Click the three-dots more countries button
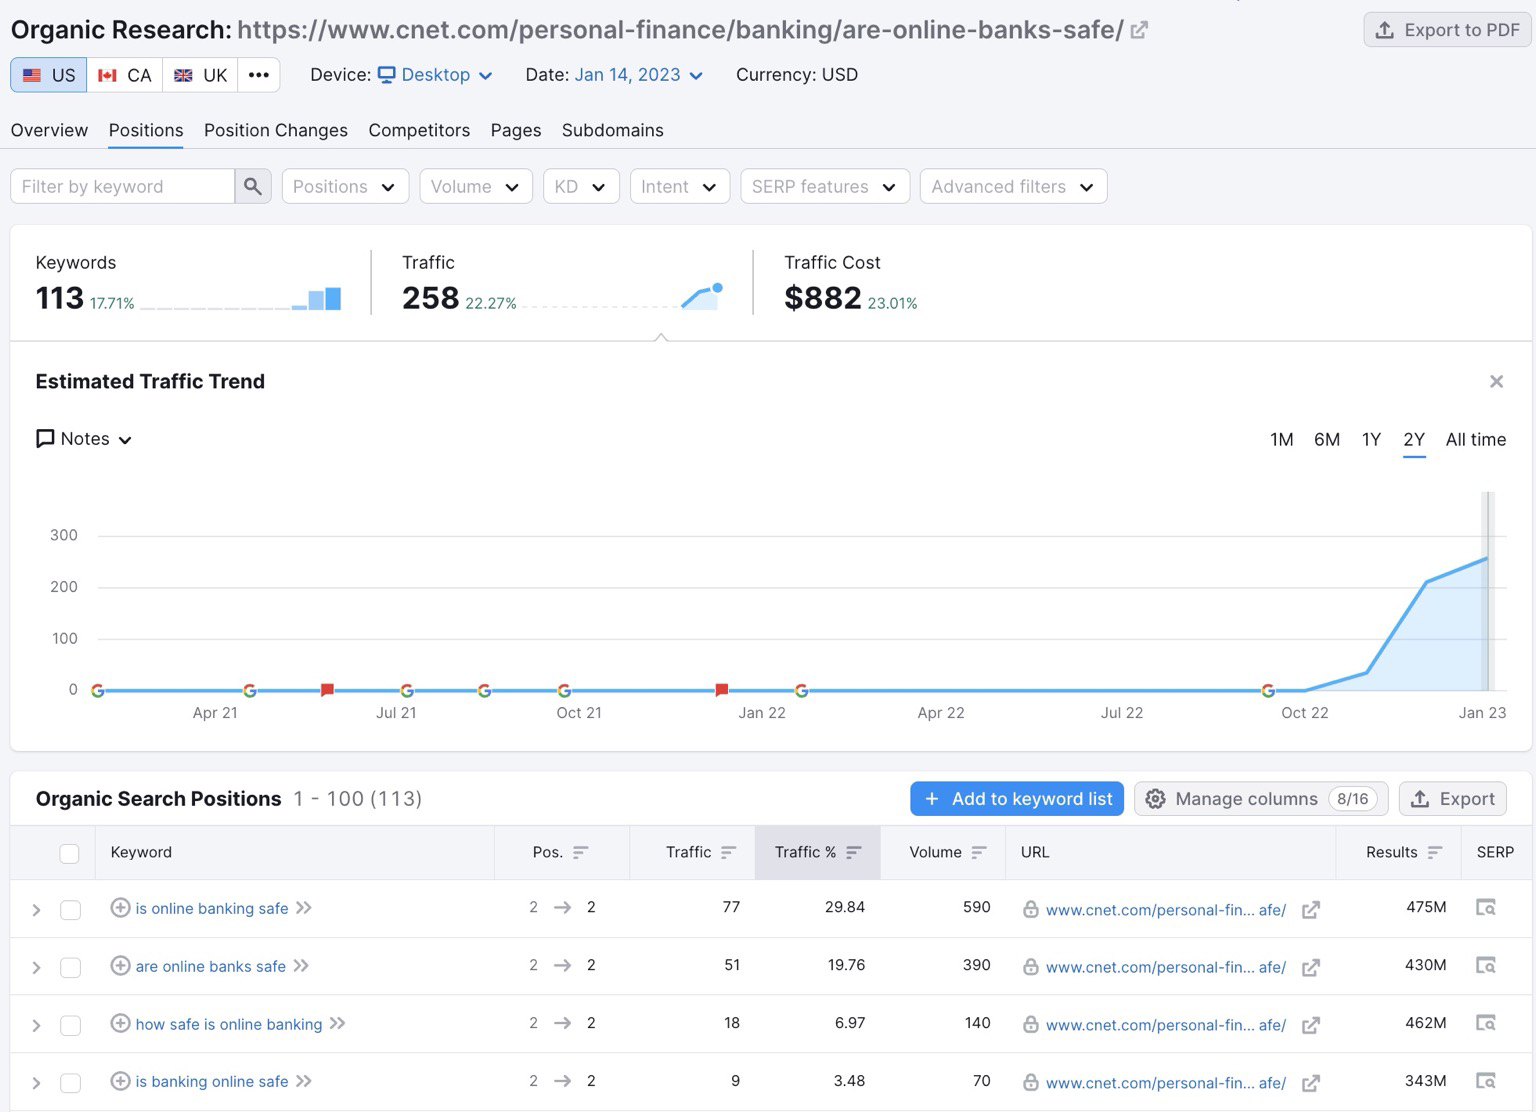The height and width of the screenshot is (1112, 1536). coord(258,75)
